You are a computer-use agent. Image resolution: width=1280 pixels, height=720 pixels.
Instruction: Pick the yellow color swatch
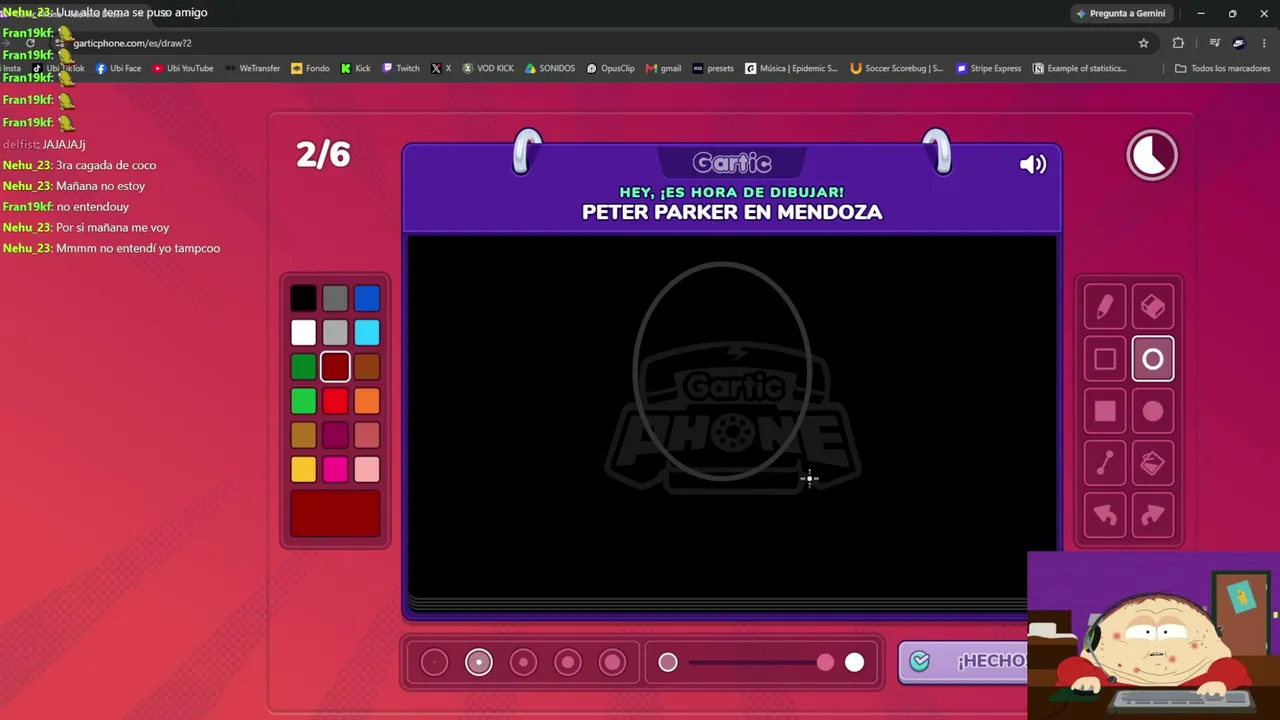[303, 469]
